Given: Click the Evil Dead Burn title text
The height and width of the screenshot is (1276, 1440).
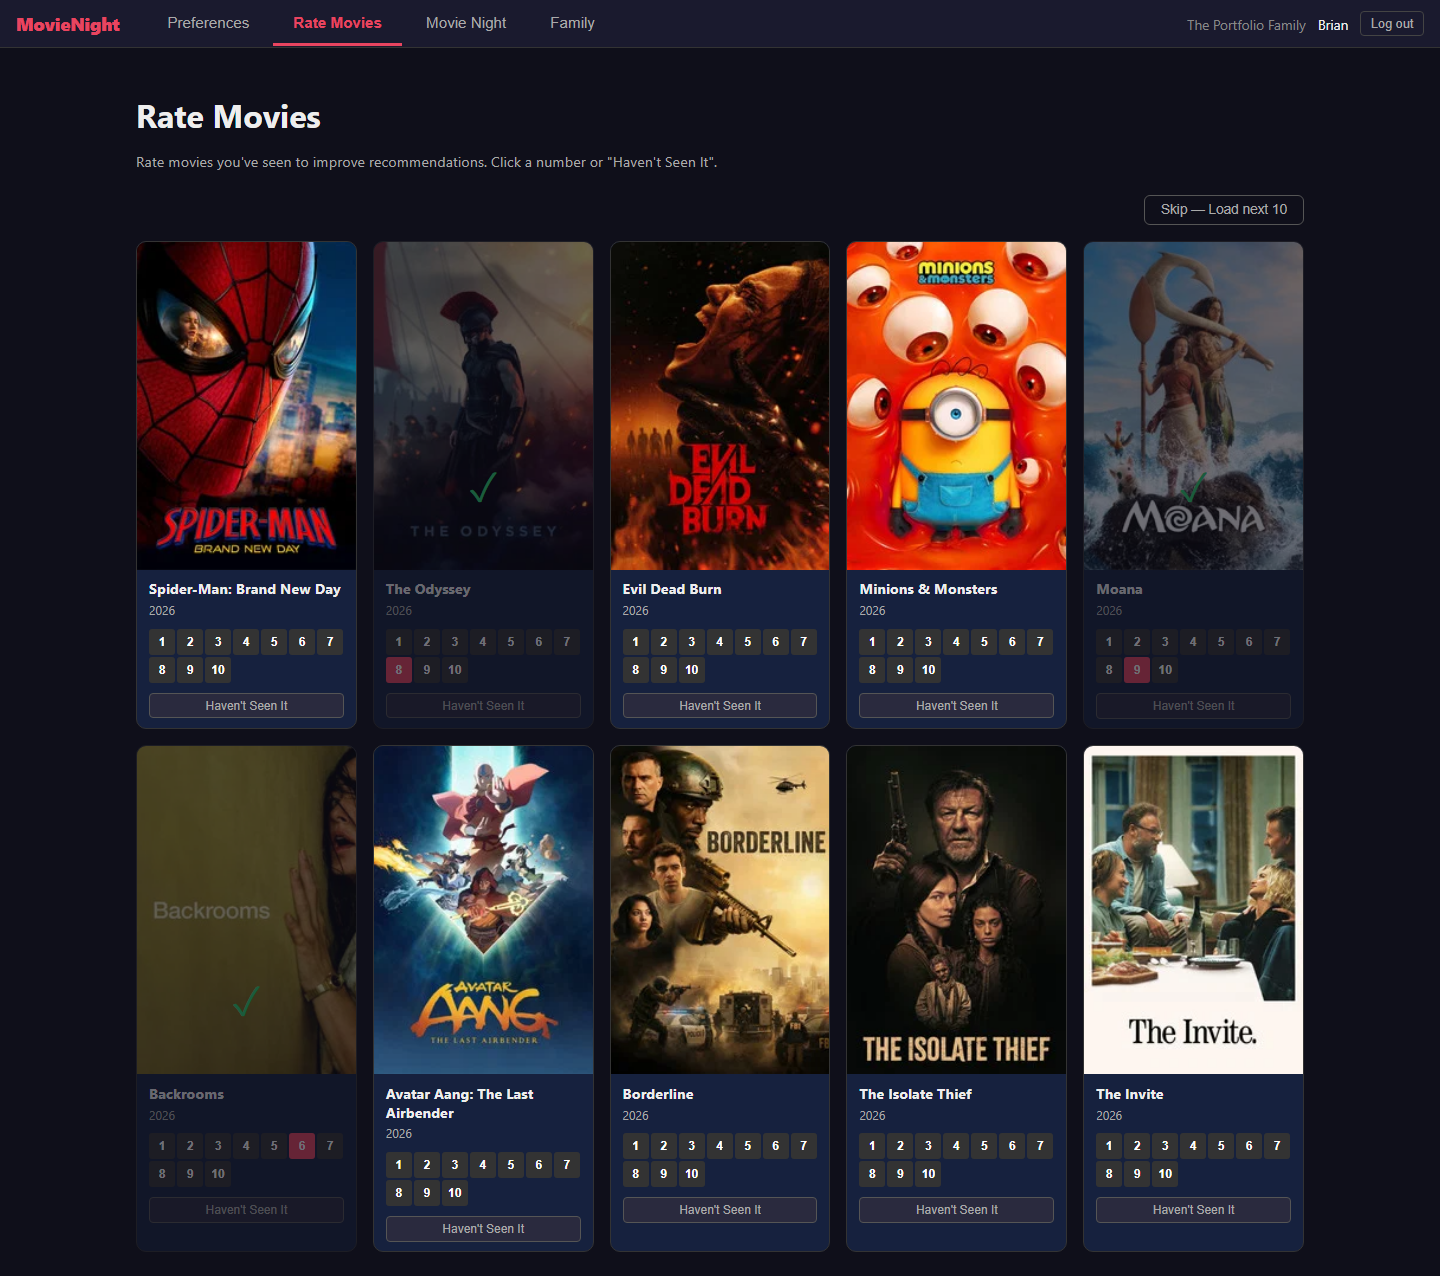Looking at the screenshot, I should (x=672, y=589).
